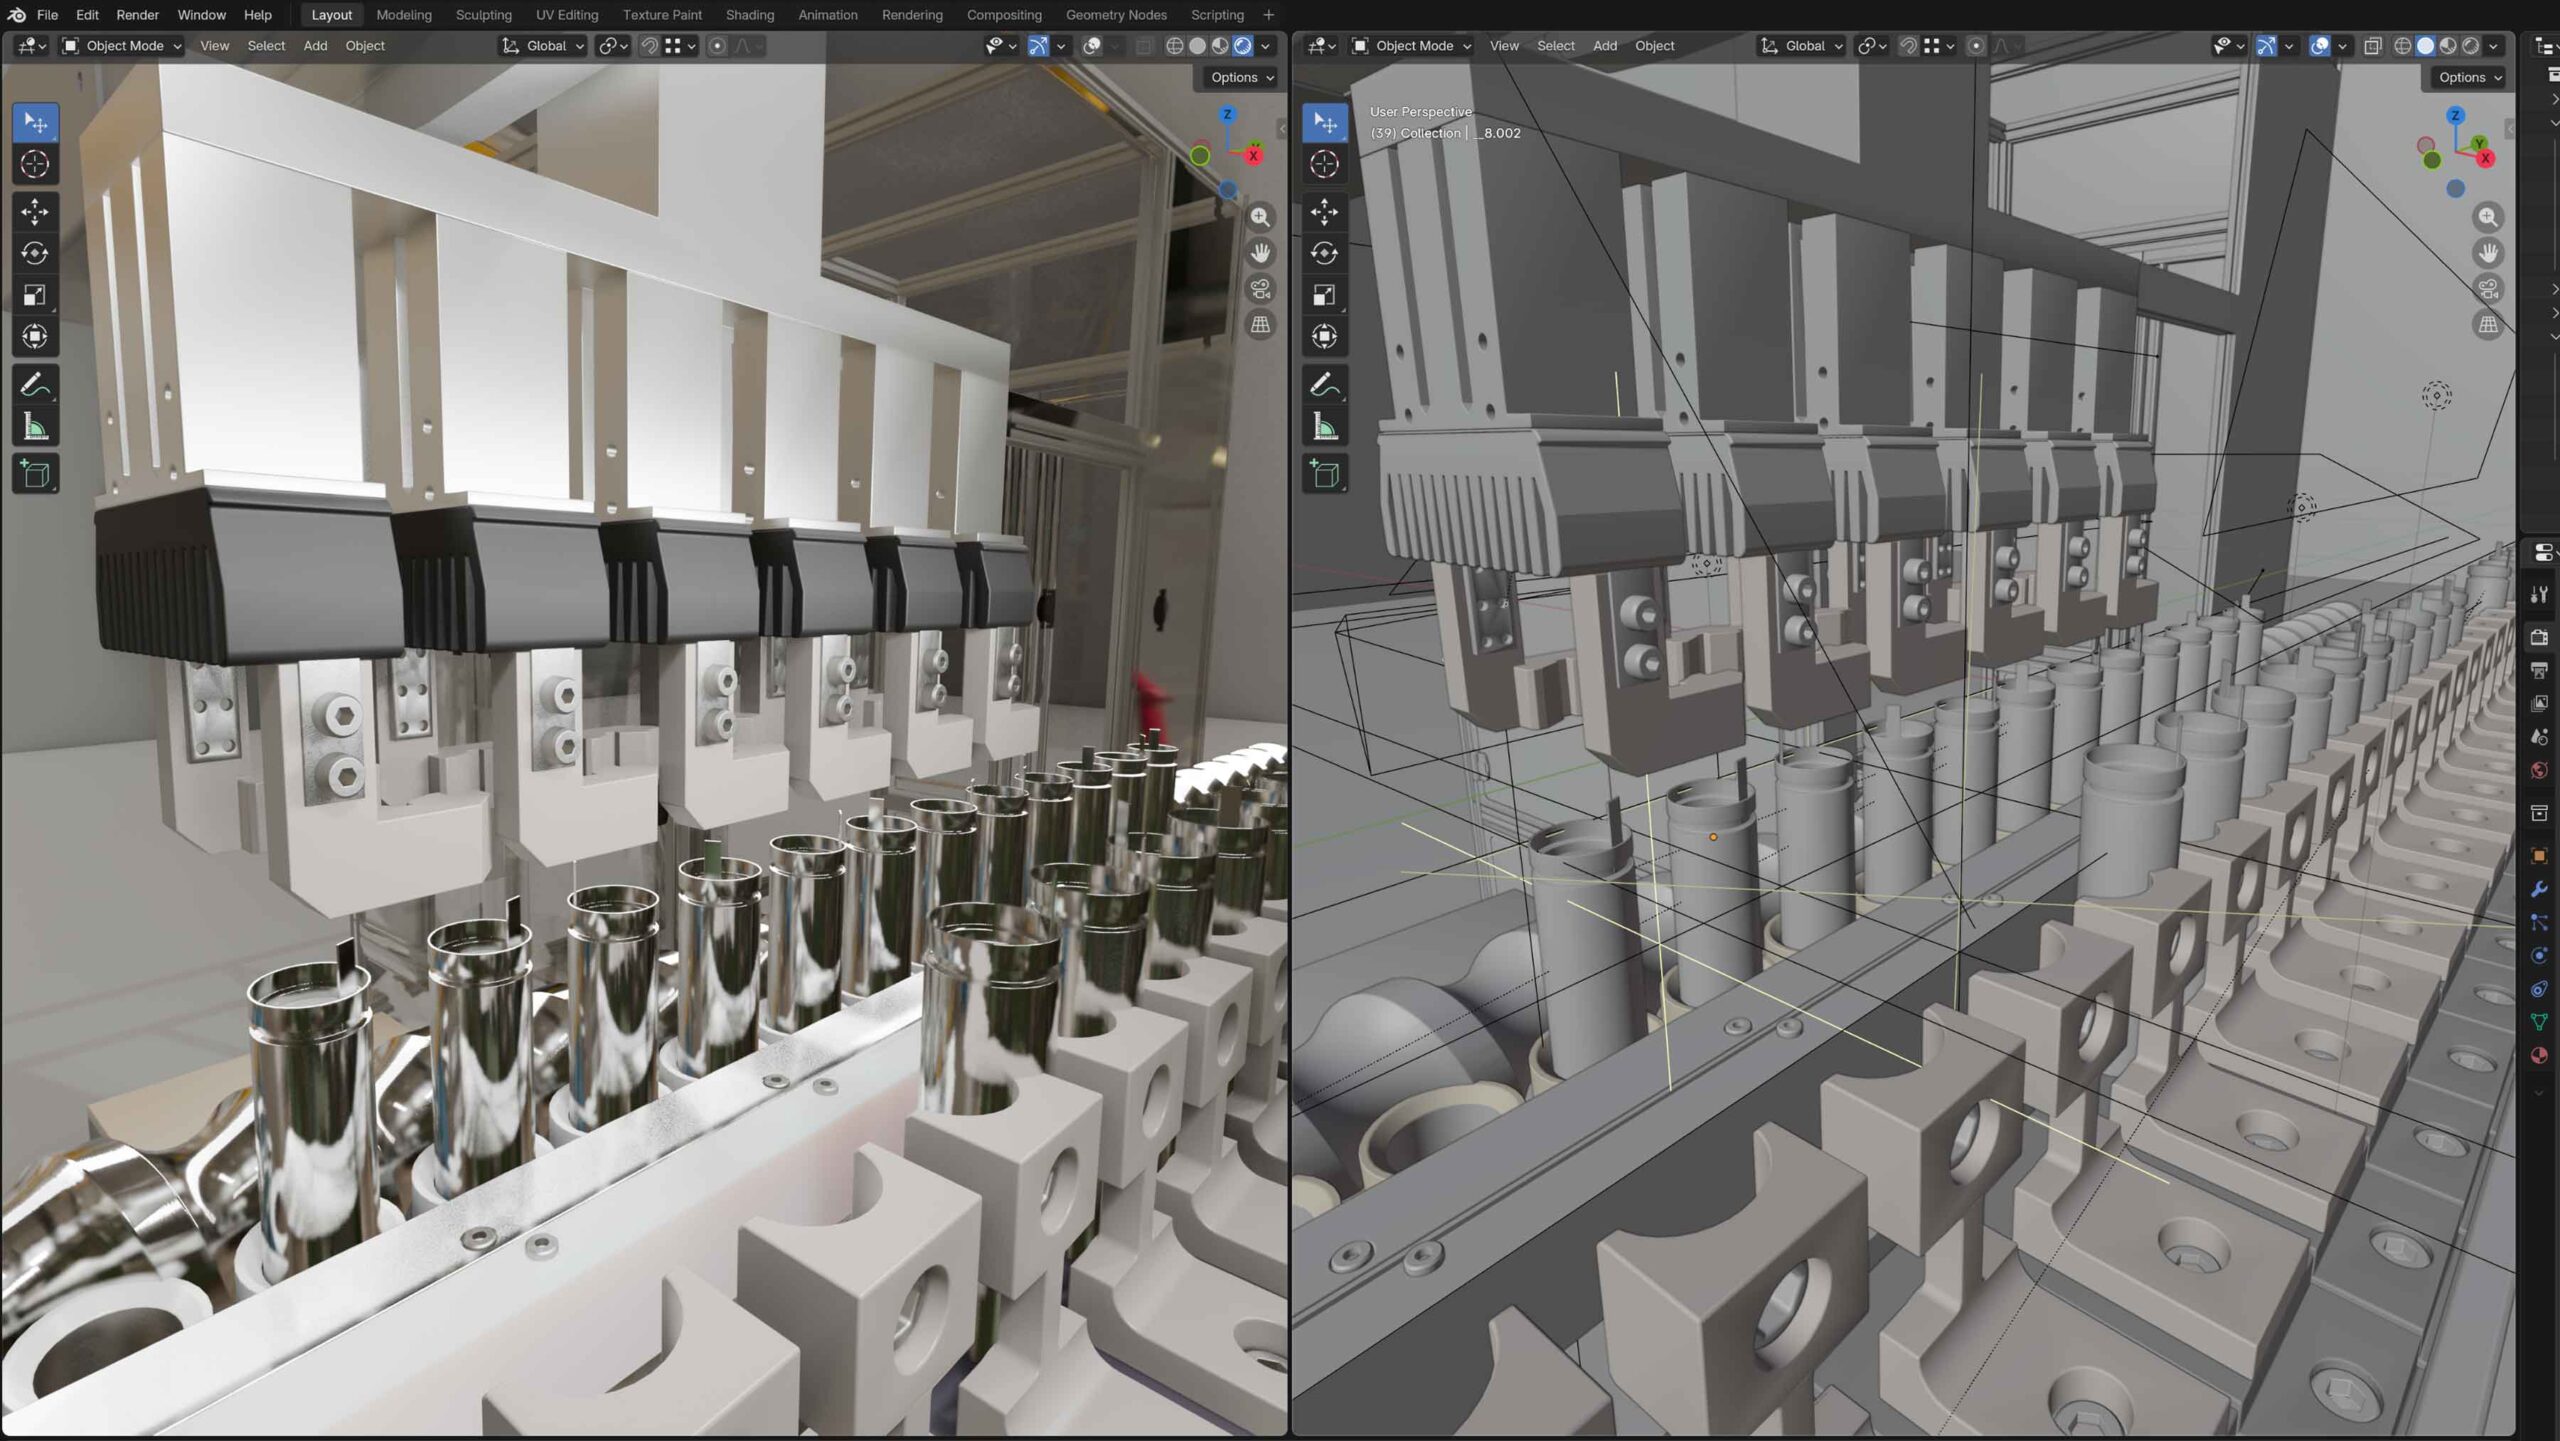
Task: Toggle gizmo display in left viewport header
Action: [1039, 46]
